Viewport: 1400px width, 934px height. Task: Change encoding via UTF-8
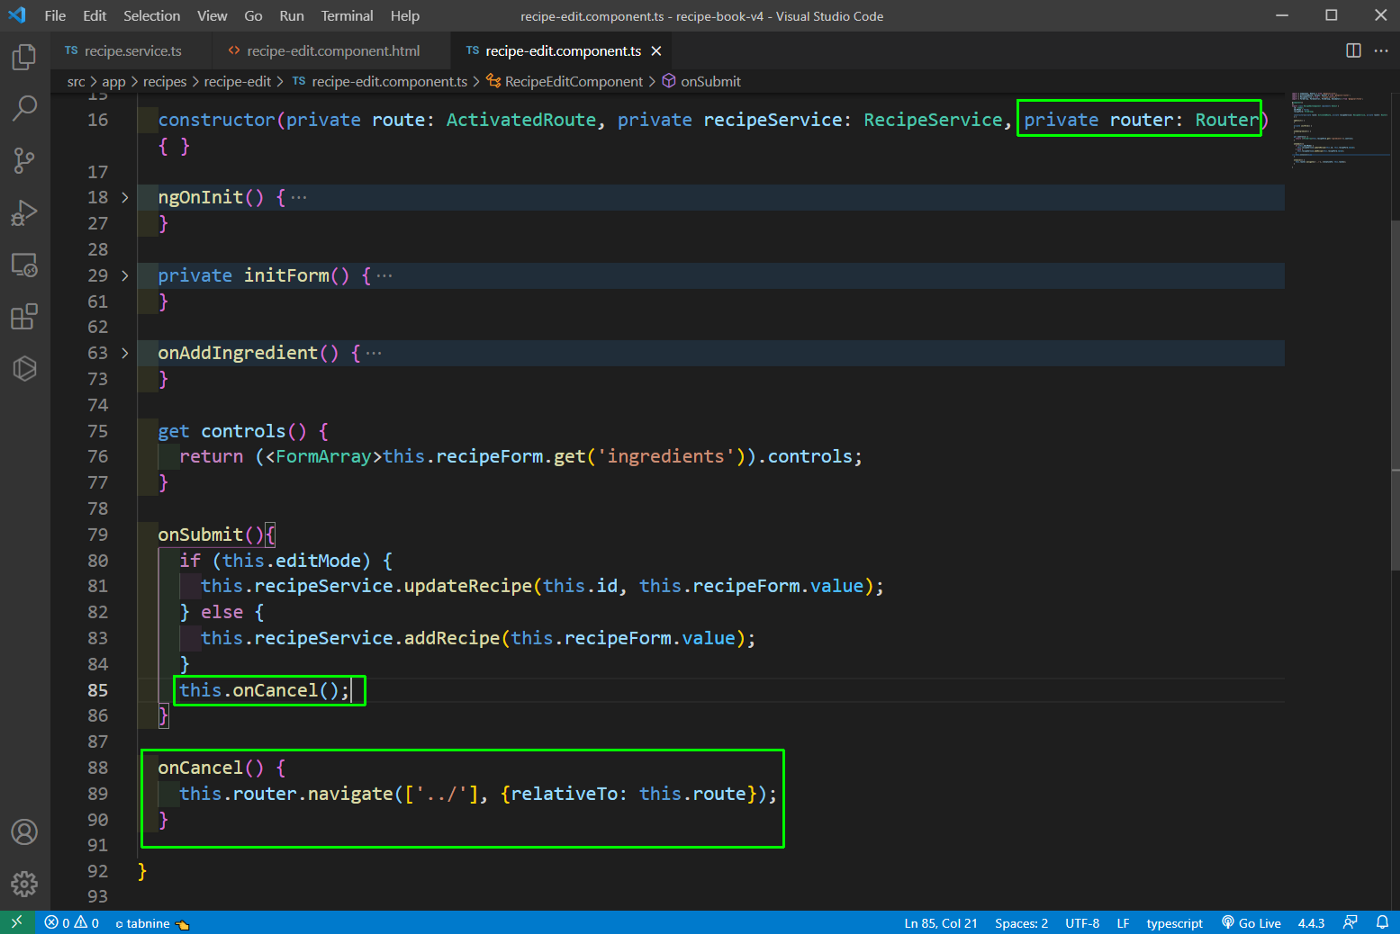click(x=1082, y=923)
